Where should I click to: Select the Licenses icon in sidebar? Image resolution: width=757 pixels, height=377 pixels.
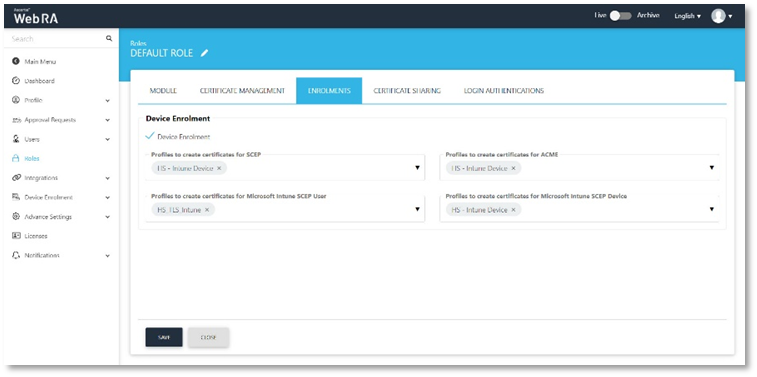coord(15,236)
